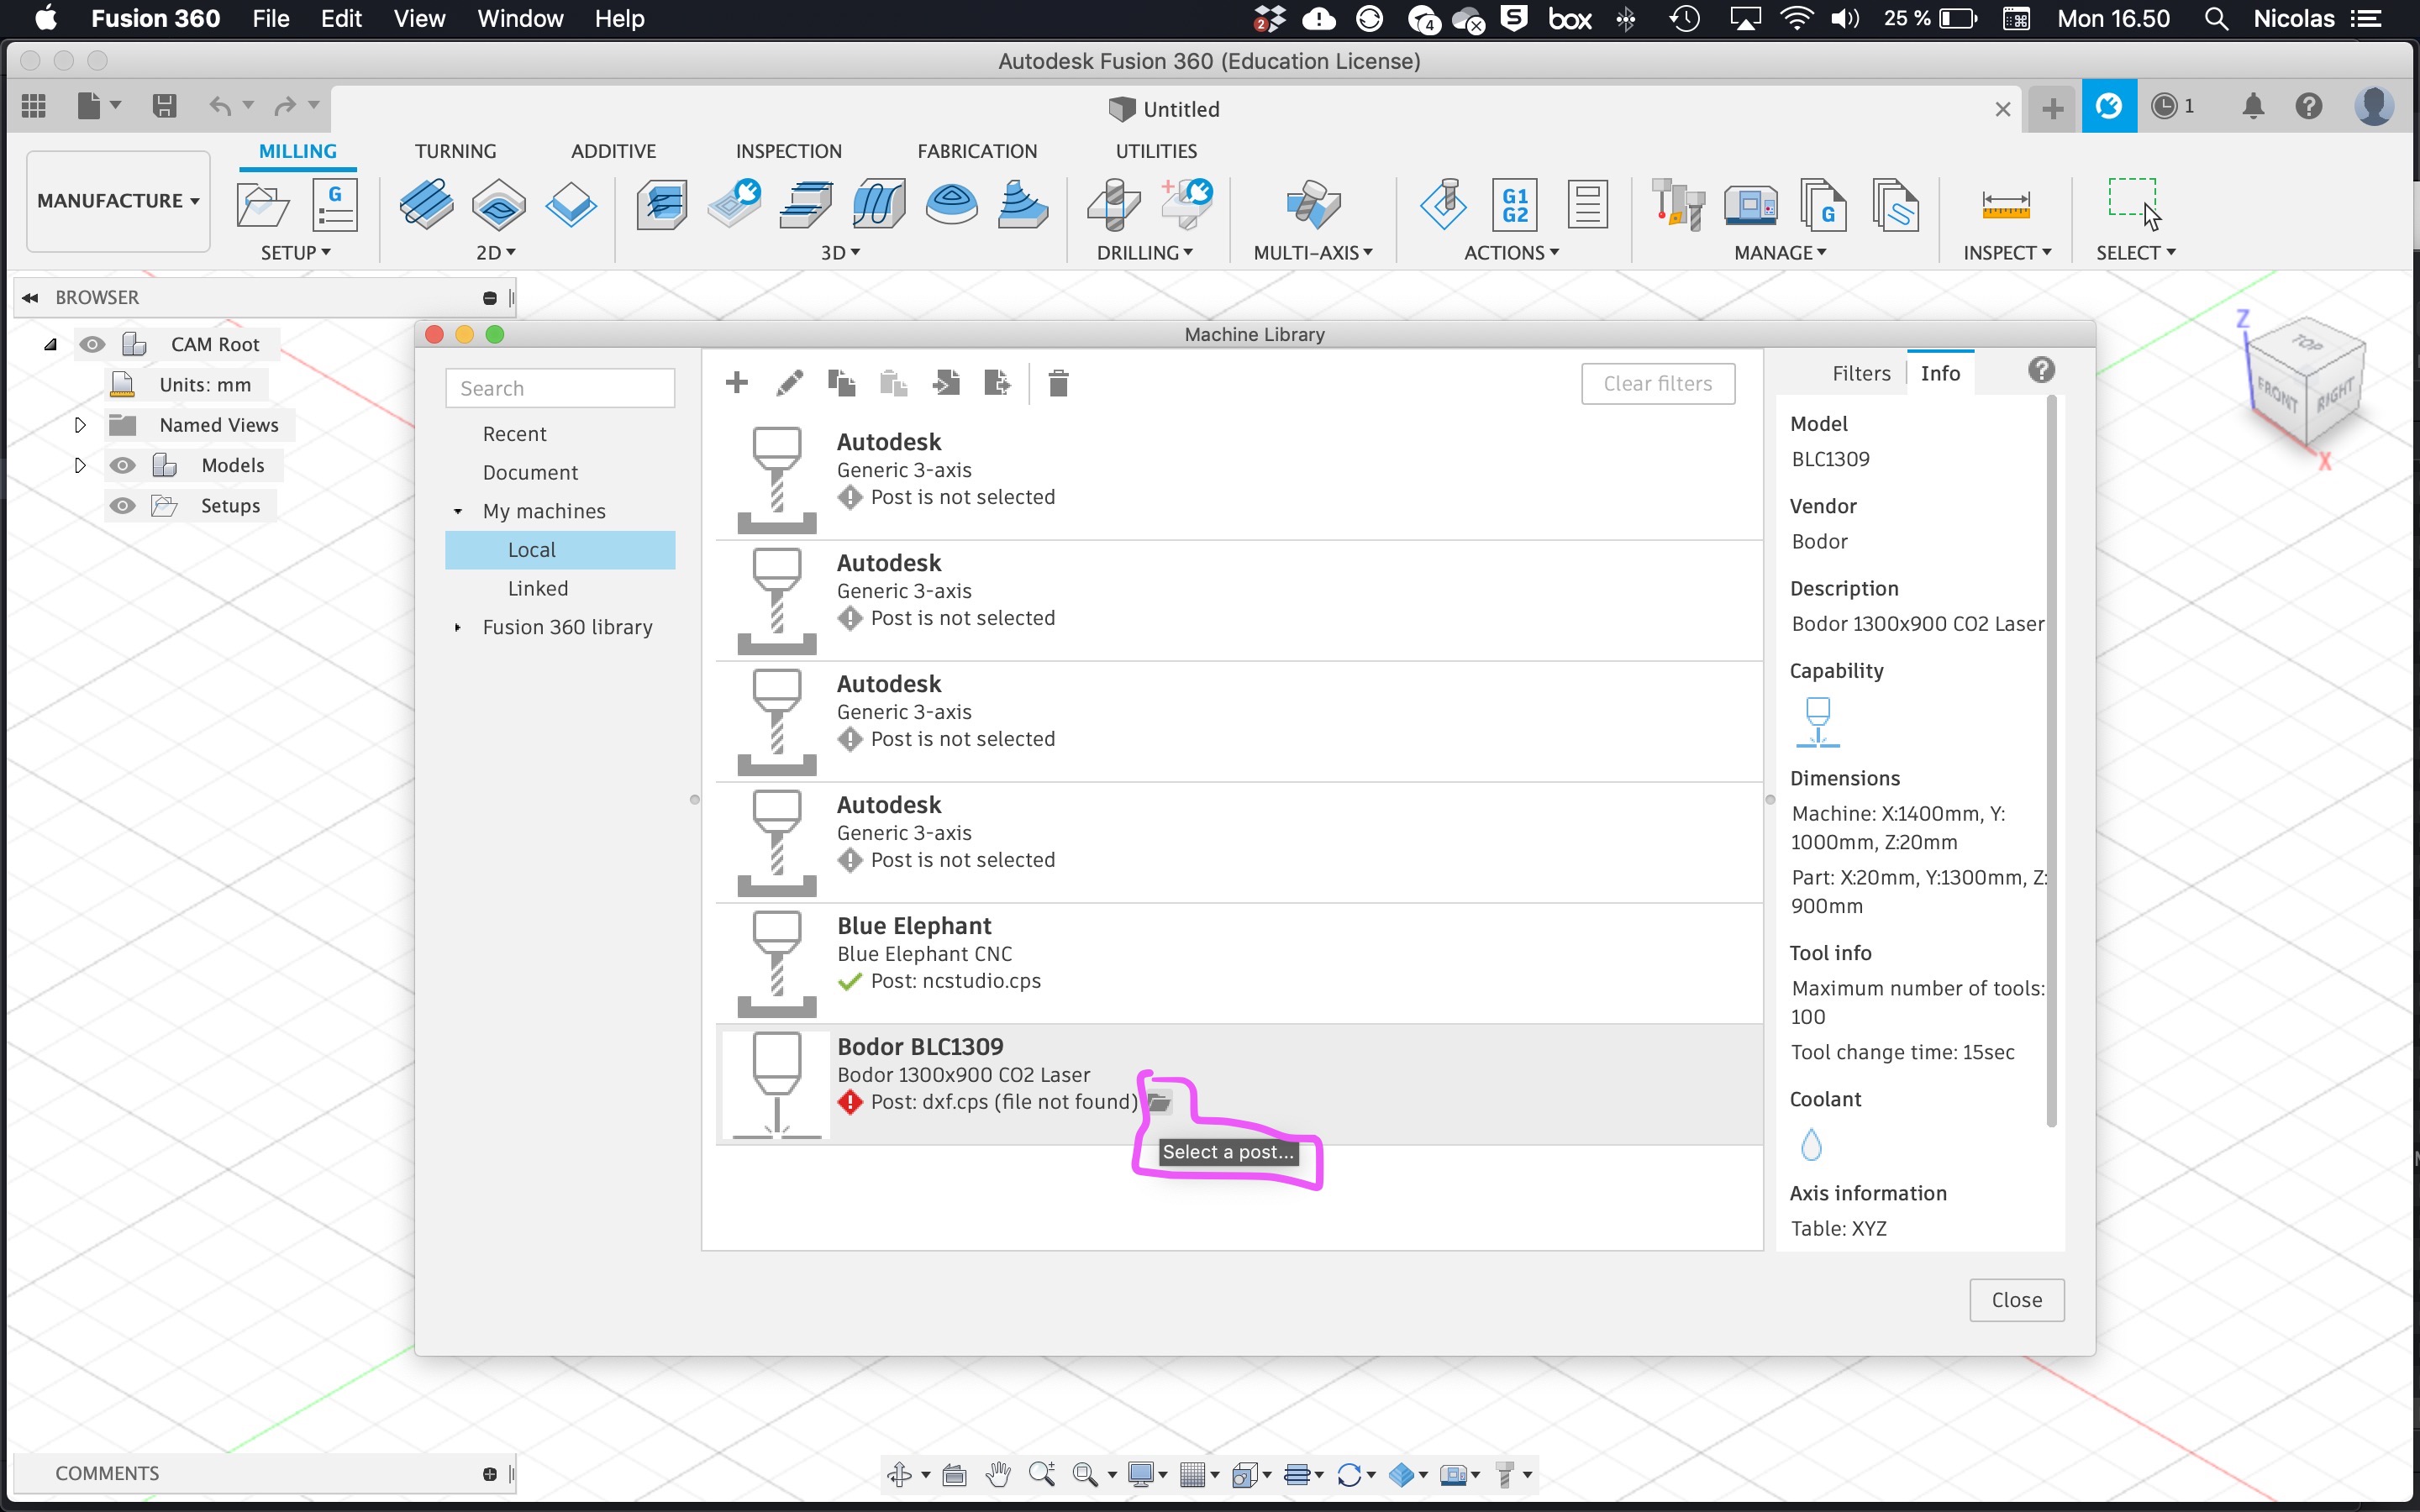The height and width of the screenshot is (1512, 2420).
Task: Open the Tool Library icon
Action: click(x=1678, y=205)
